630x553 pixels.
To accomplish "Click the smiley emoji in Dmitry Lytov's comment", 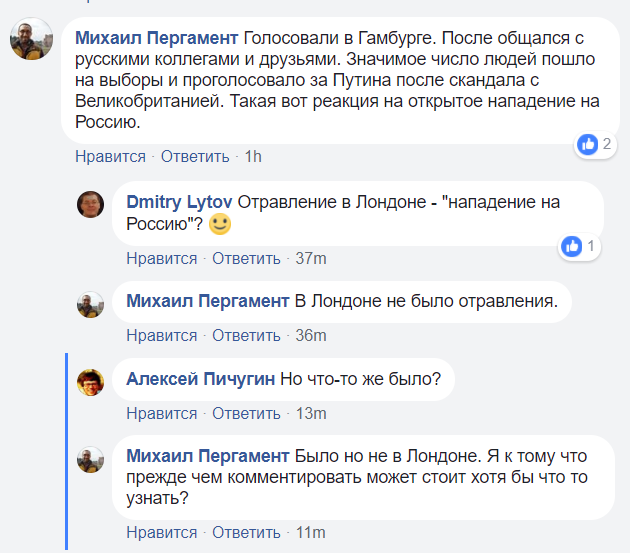I will point(220,223).
